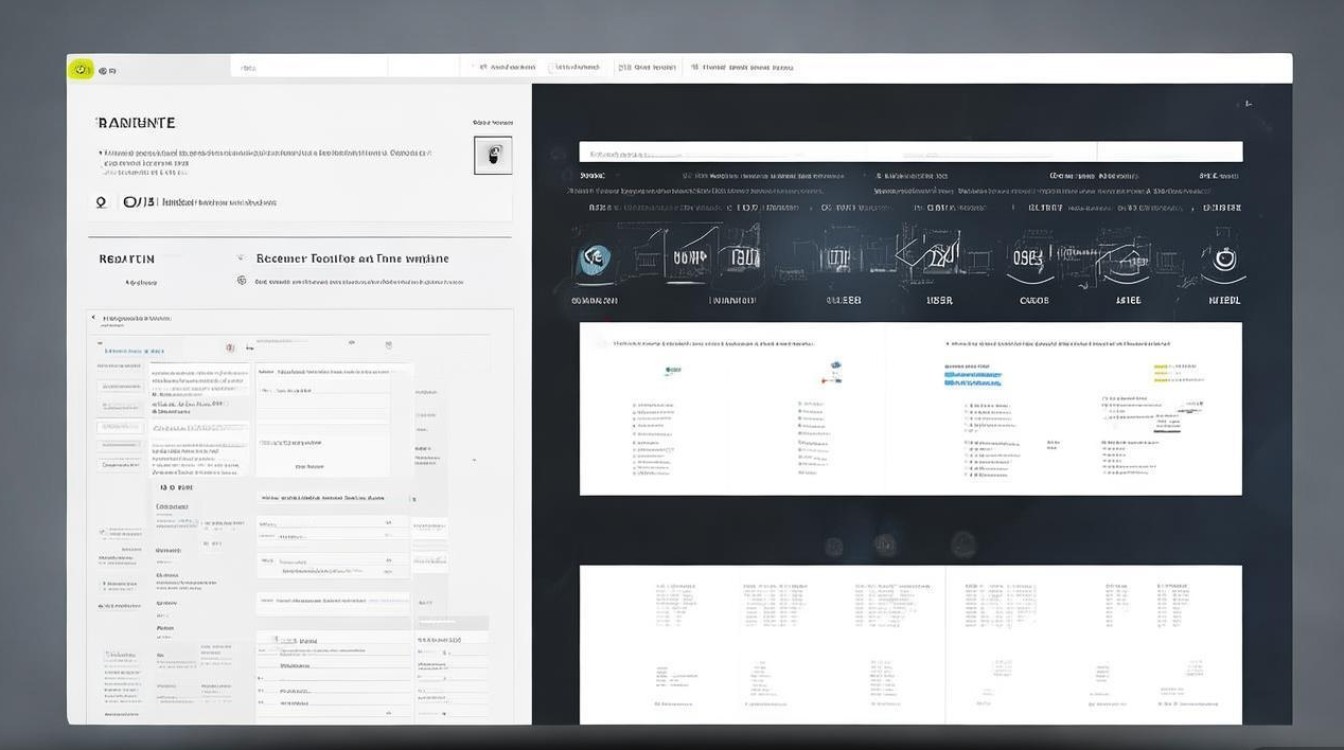Viewport: 1344px width, 750px height.
Task: Click the blue circular icon in dark panel
Action: [x=595, y=260]
